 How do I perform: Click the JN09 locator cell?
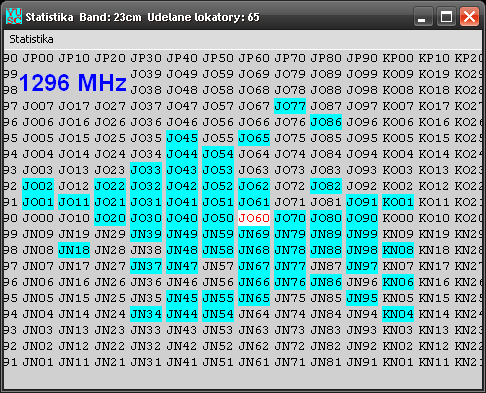(38, 234)
